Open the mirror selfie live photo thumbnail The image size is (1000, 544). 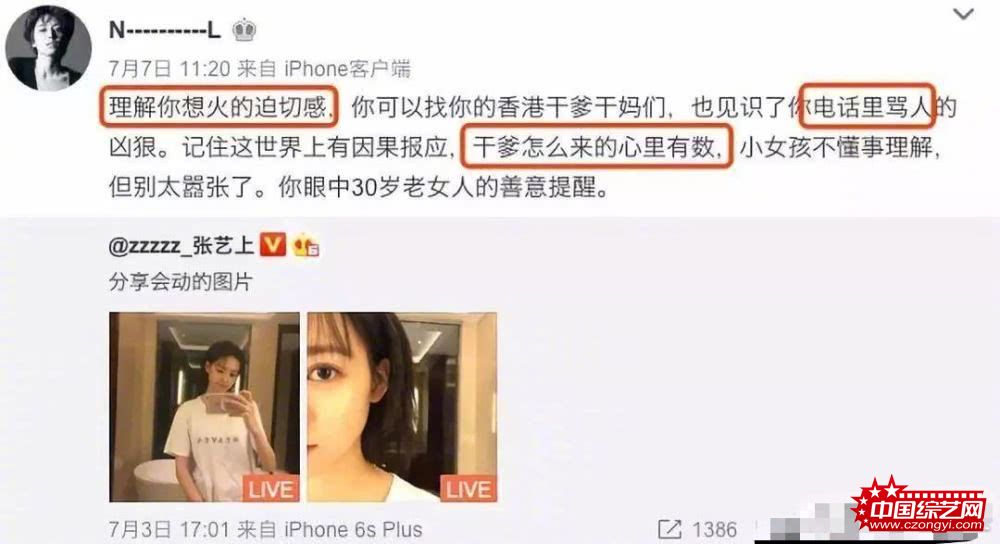(x=204, y=407)
